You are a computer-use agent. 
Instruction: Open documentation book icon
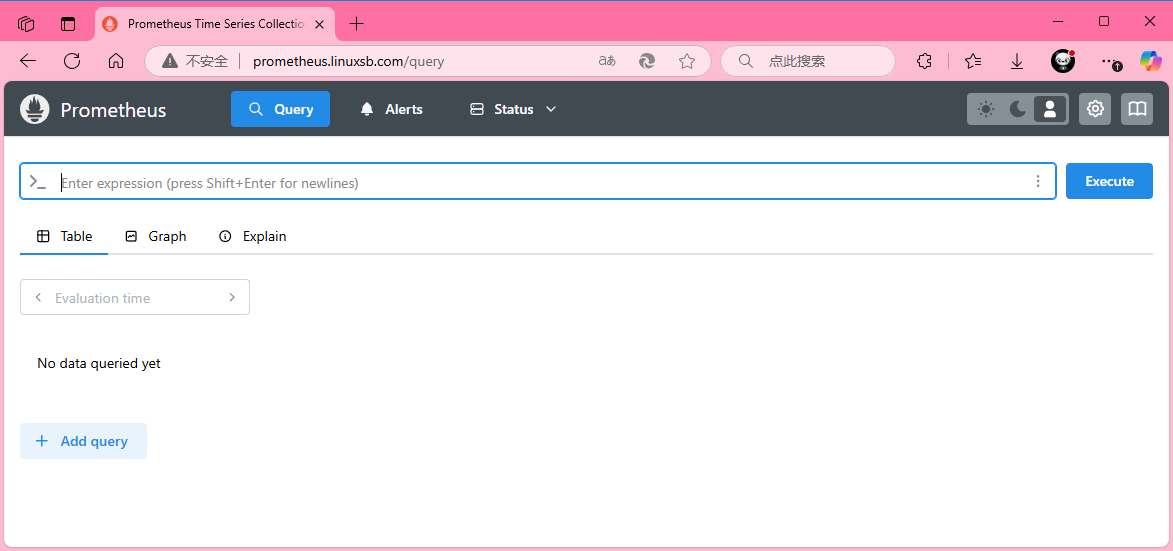point(1137,109)
